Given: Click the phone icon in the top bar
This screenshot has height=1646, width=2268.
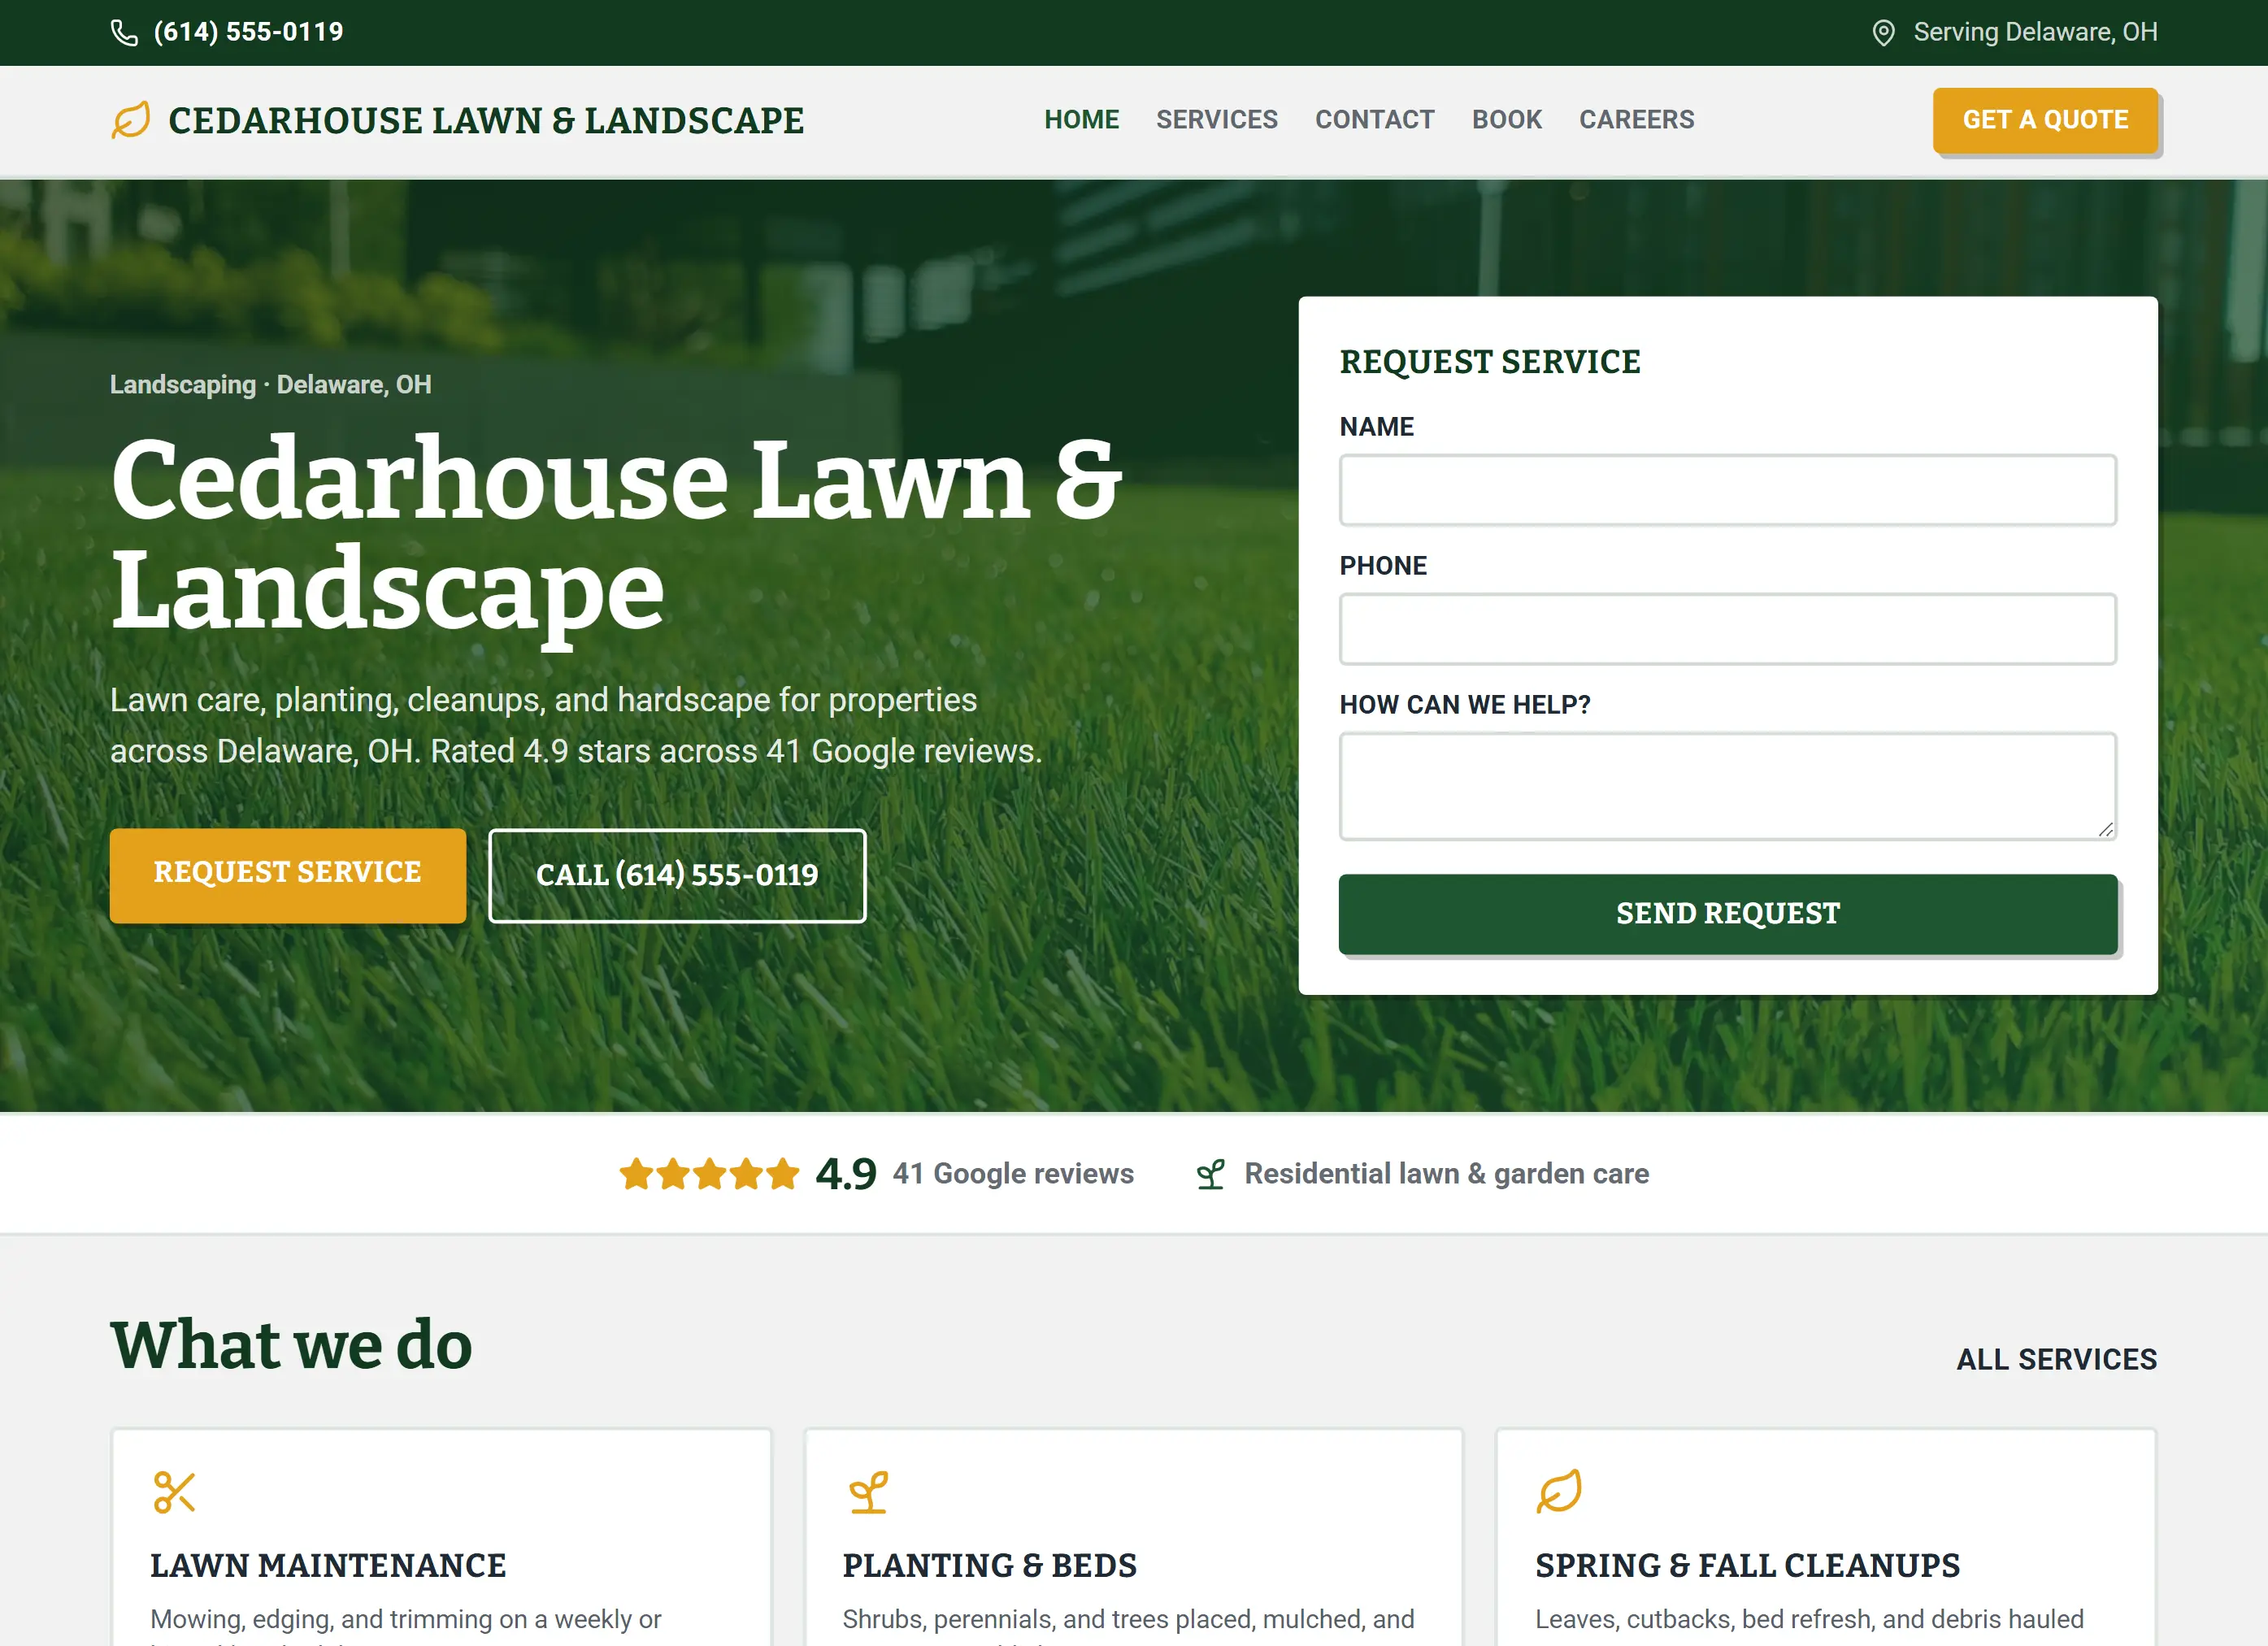Looking at the screenshot, I should (124, 33).
